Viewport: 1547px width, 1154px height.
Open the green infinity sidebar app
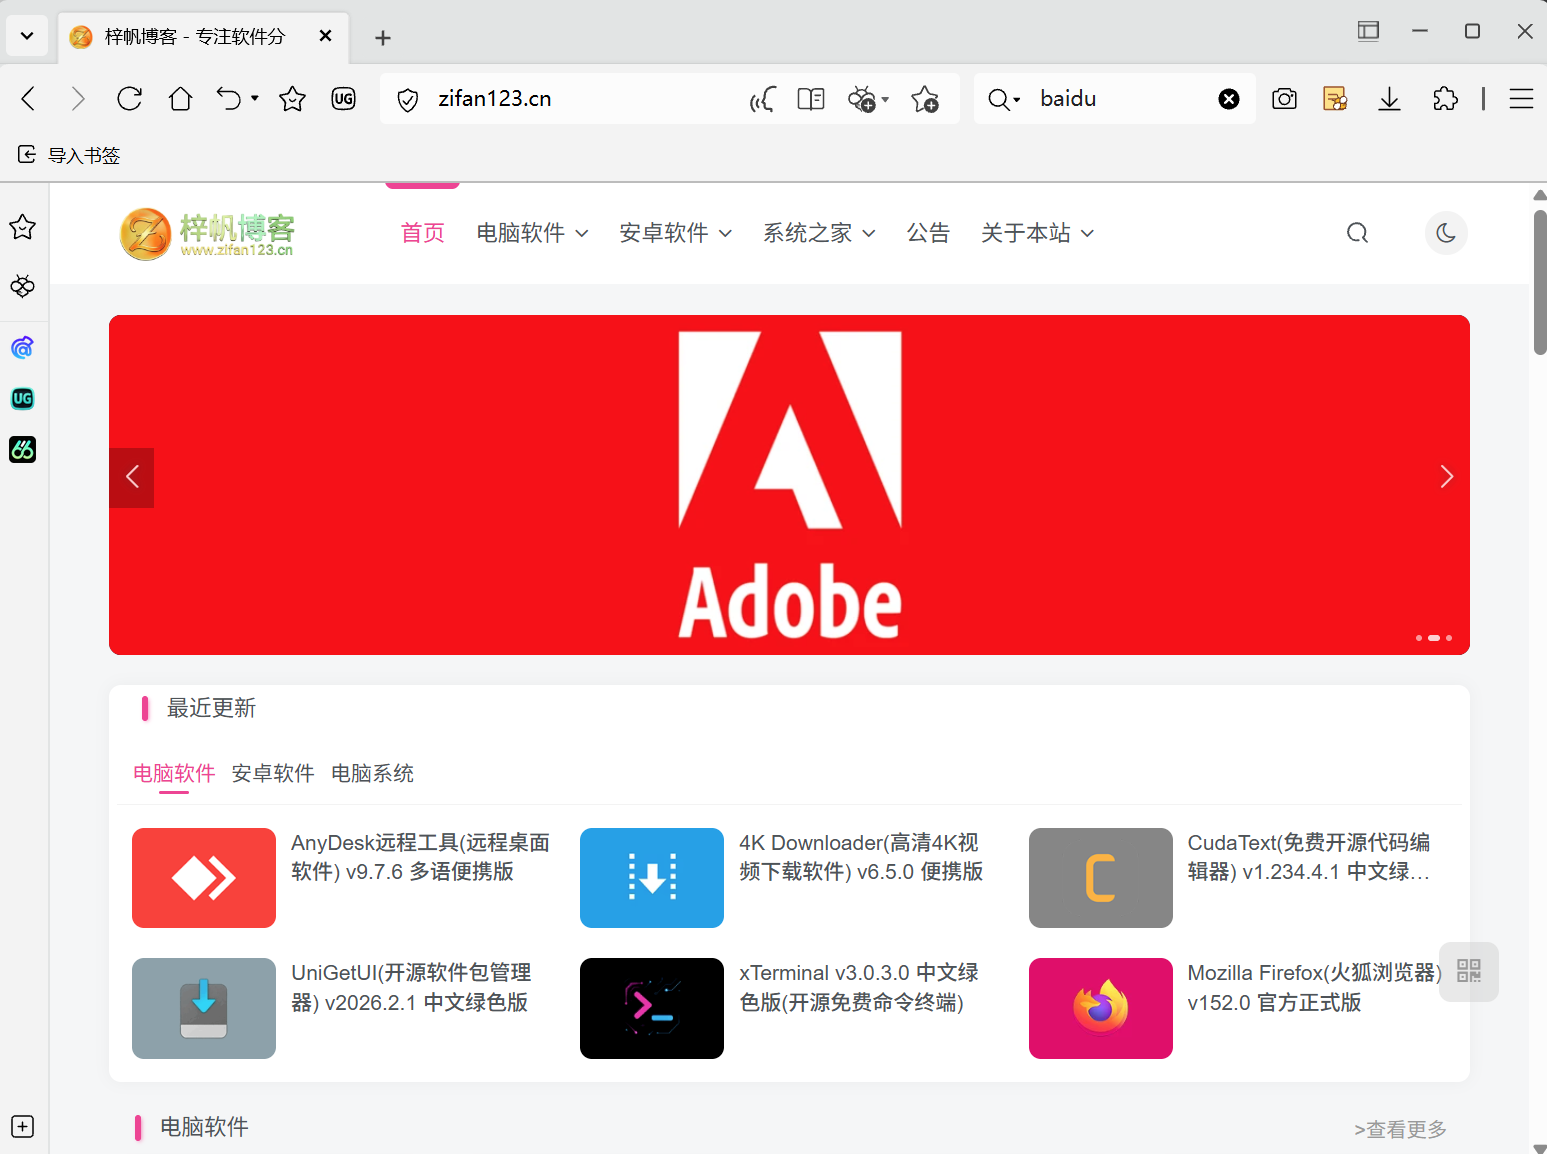[x=23, y=450]
